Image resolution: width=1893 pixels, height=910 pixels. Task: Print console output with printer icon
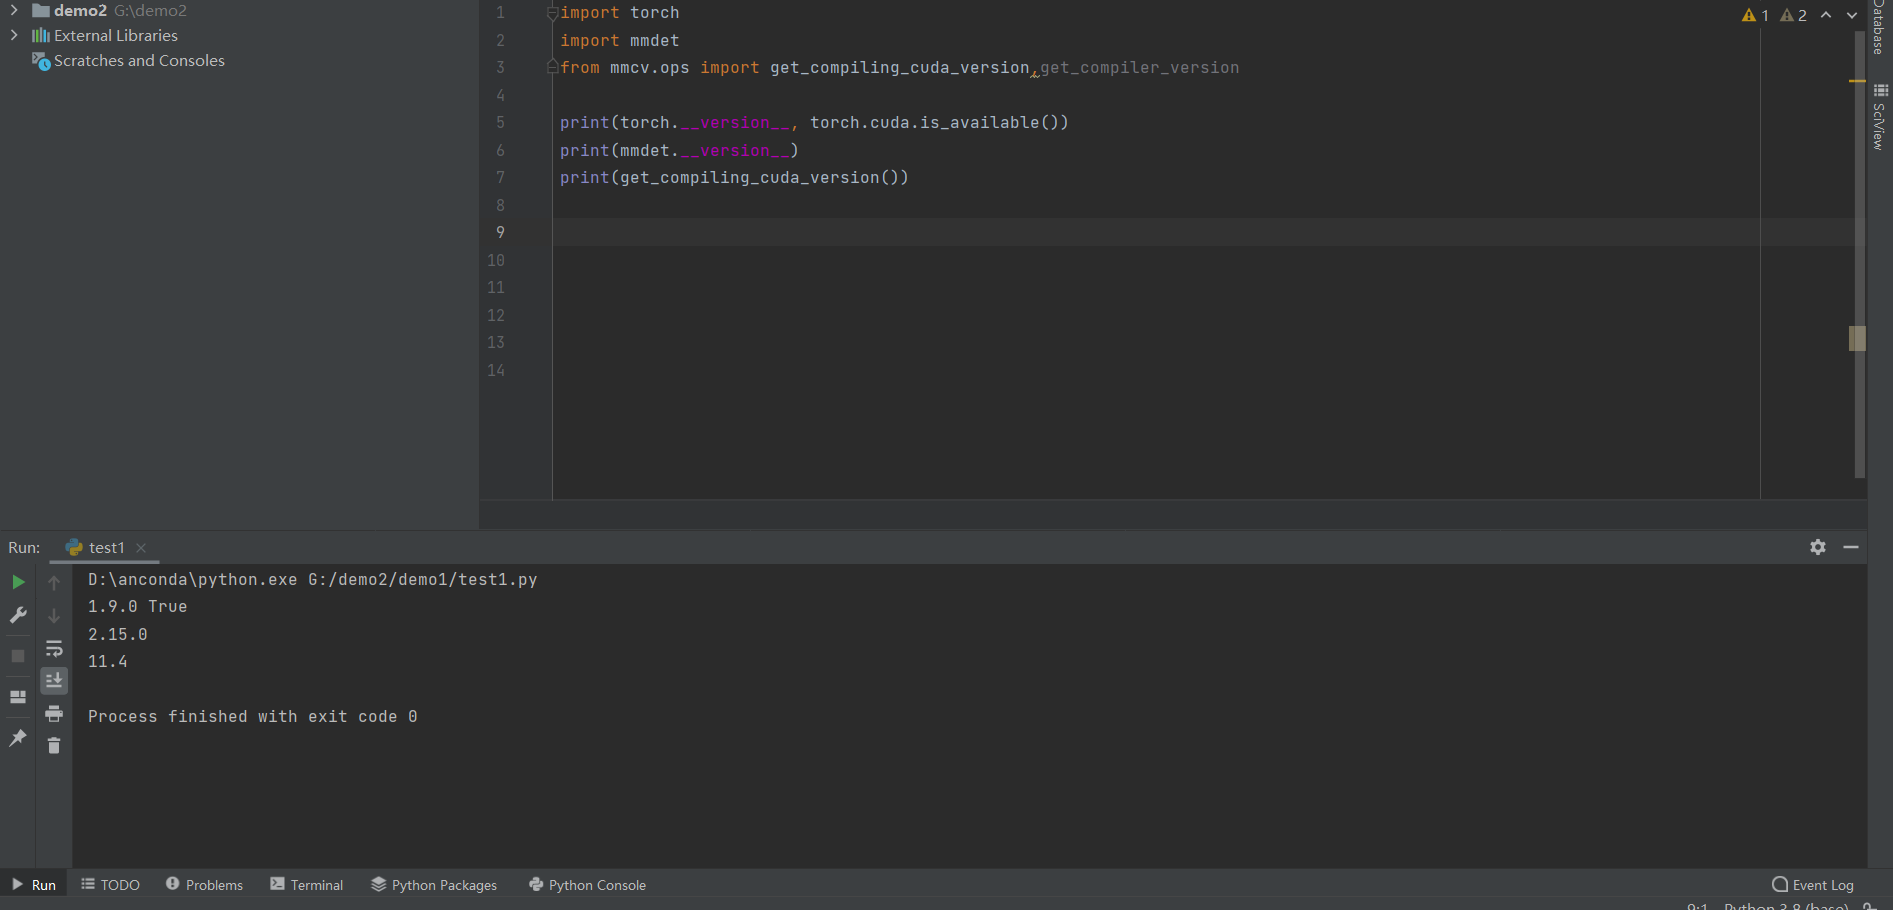[54, 714]
